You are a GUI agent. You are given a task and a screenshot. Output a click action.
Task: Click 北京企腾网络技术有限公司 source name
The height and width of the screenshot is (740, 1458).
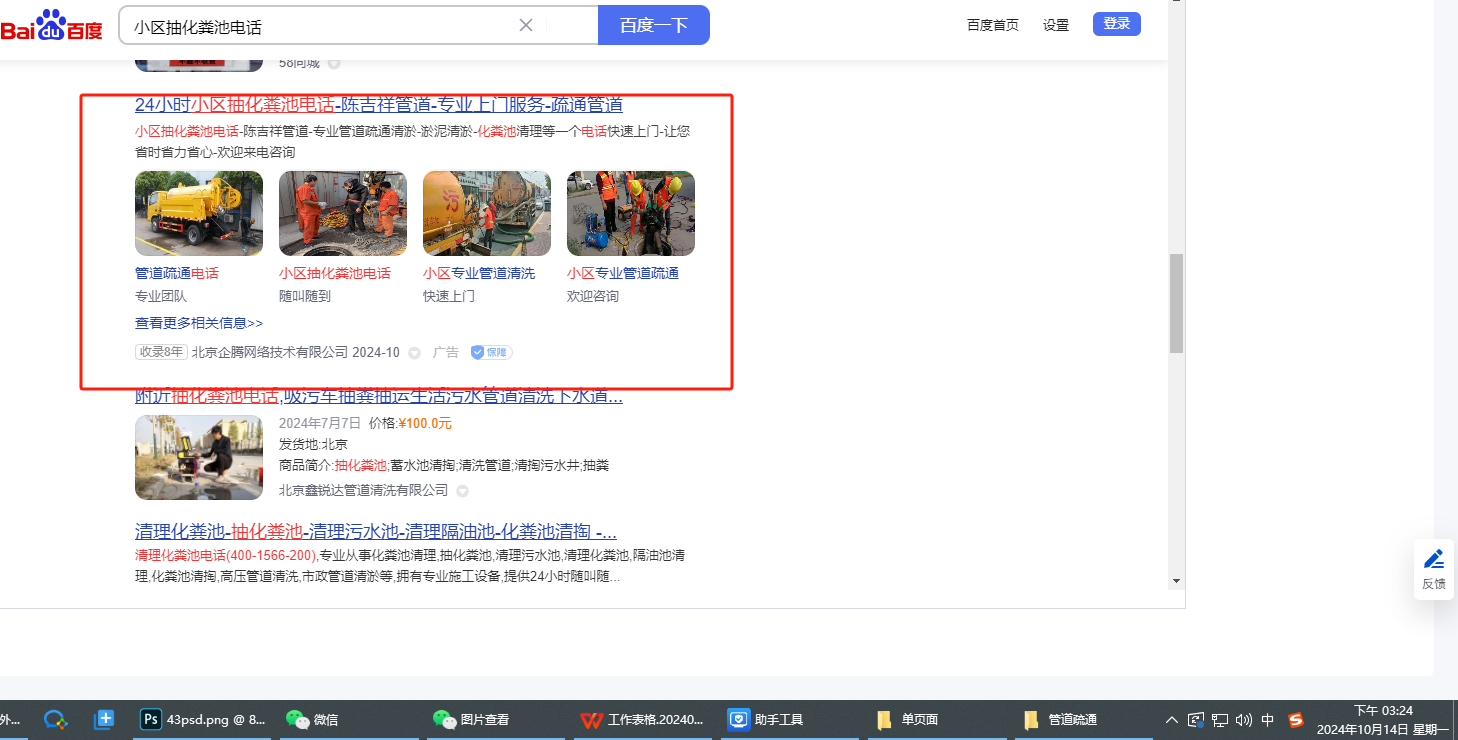pos(270,352)
